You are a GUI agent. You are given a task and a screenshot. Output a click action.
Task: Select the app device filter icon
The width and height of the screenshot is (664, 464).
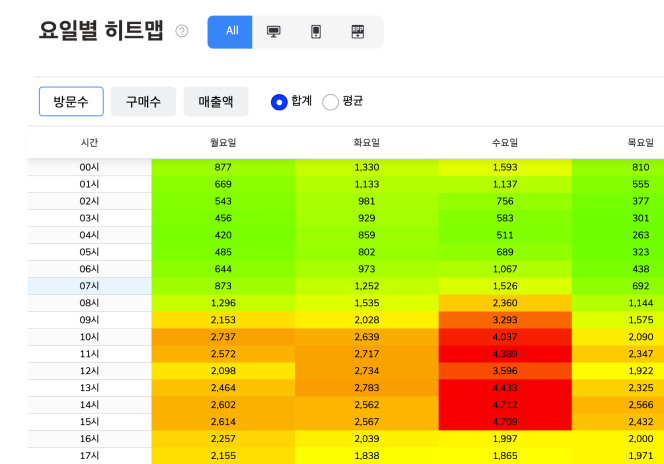pos(358,31)
